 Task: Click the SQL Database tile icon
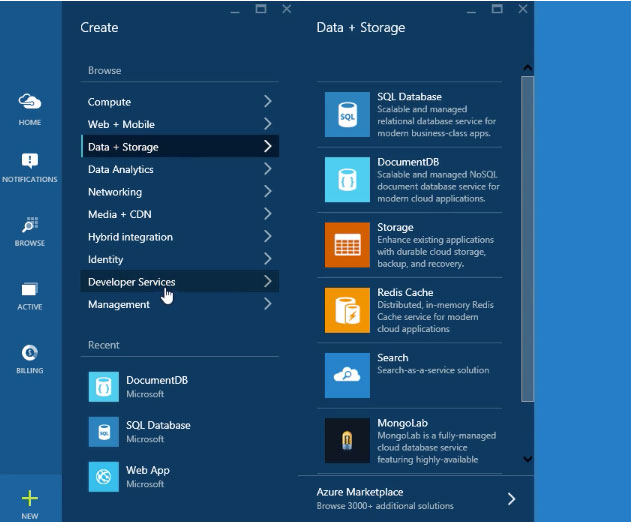(347, 114)
